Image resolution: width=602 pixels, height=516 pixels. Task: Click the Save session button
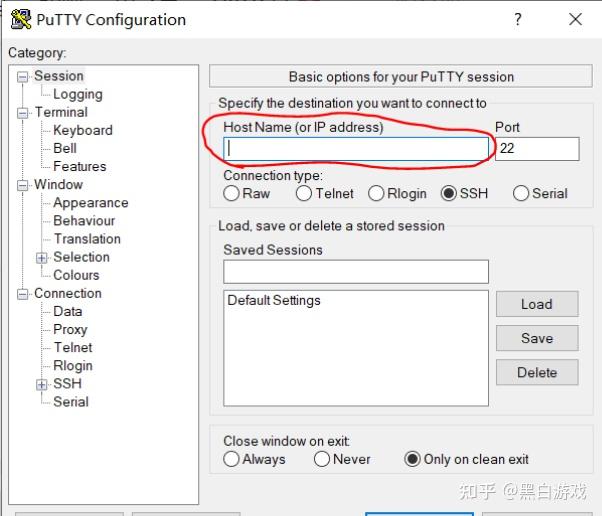tap(537, 338)
